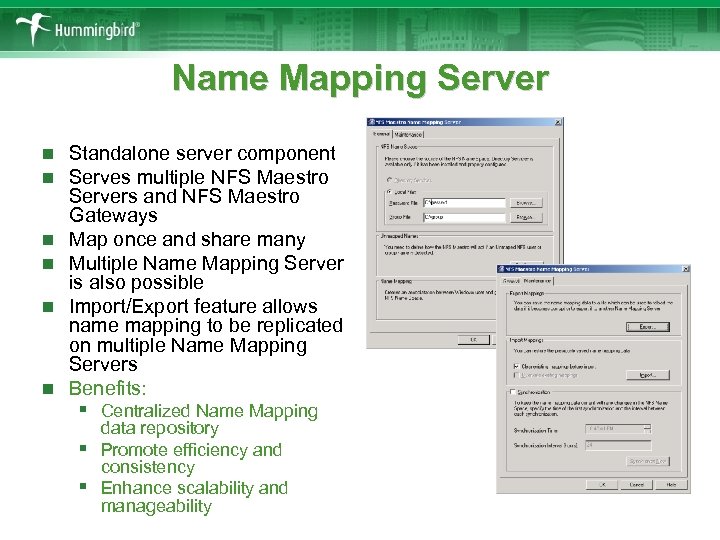Click the Group File input field
Image resolution: width=720 pixels, height=540 pixels.
pos(464,217)
